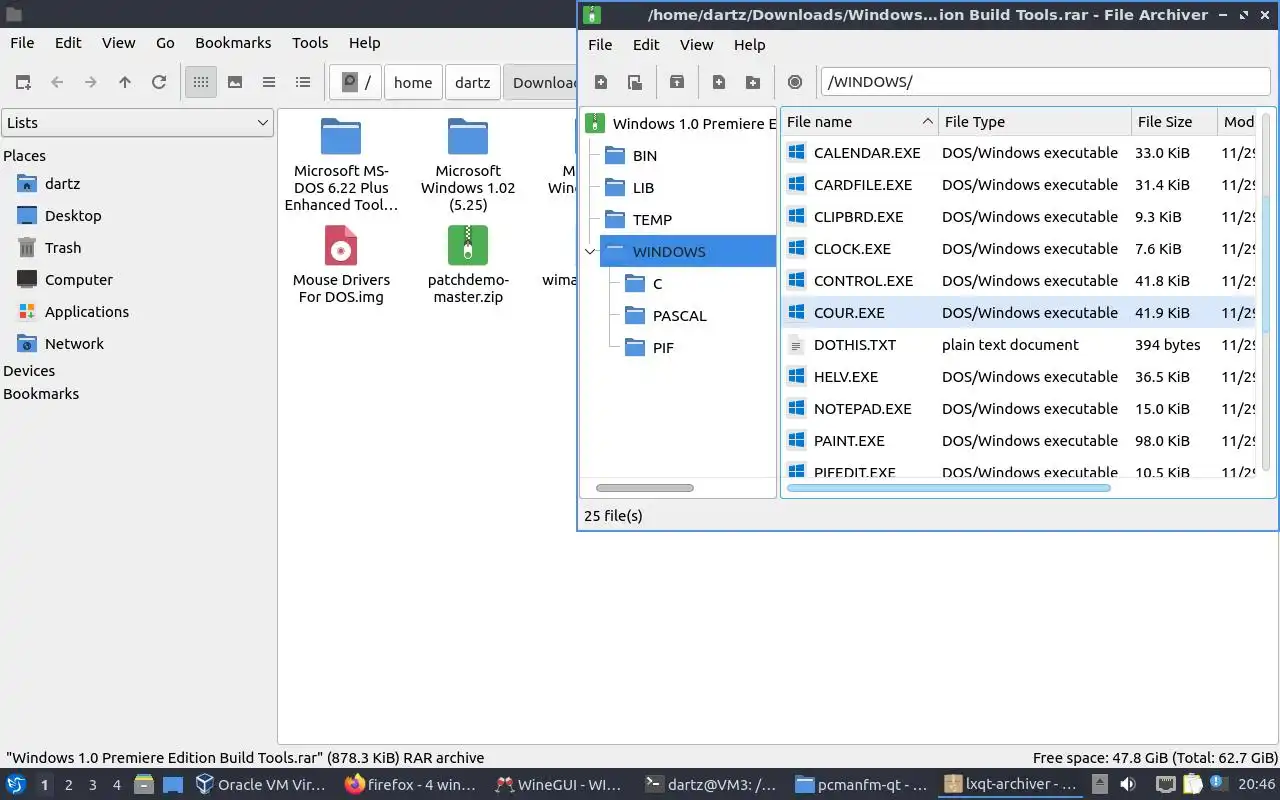Click the 'home' path button

click(413, 82)
